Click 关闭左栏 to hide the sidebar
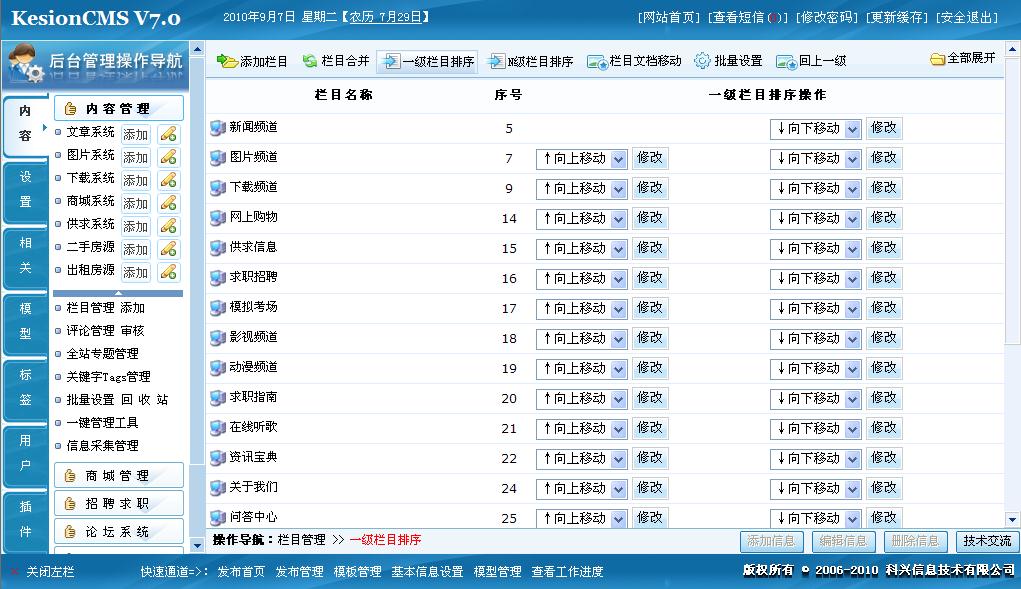Viewport: 1021px width, 589px height. pos(49,572)
